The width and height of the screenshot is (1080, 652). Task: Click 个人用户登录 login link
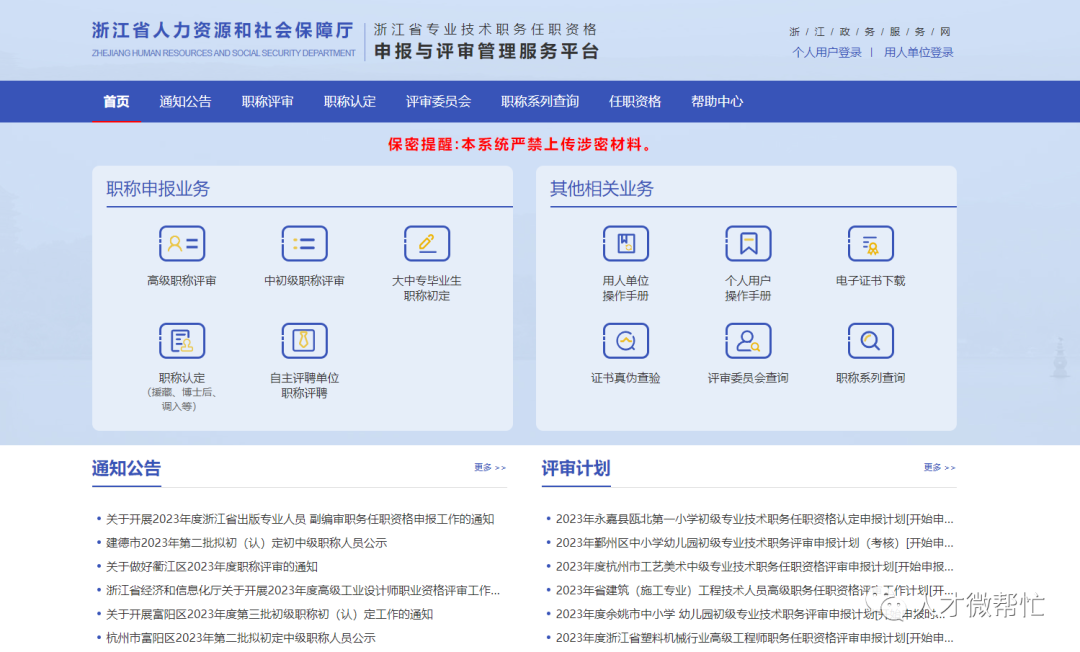(x=828, y=51)
